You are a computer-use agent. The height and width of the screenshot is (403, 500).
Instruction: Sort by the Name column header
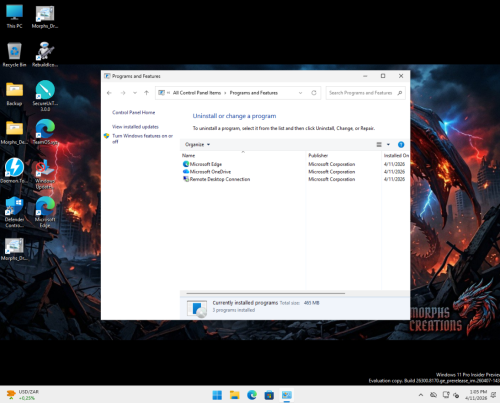[188, 155]
